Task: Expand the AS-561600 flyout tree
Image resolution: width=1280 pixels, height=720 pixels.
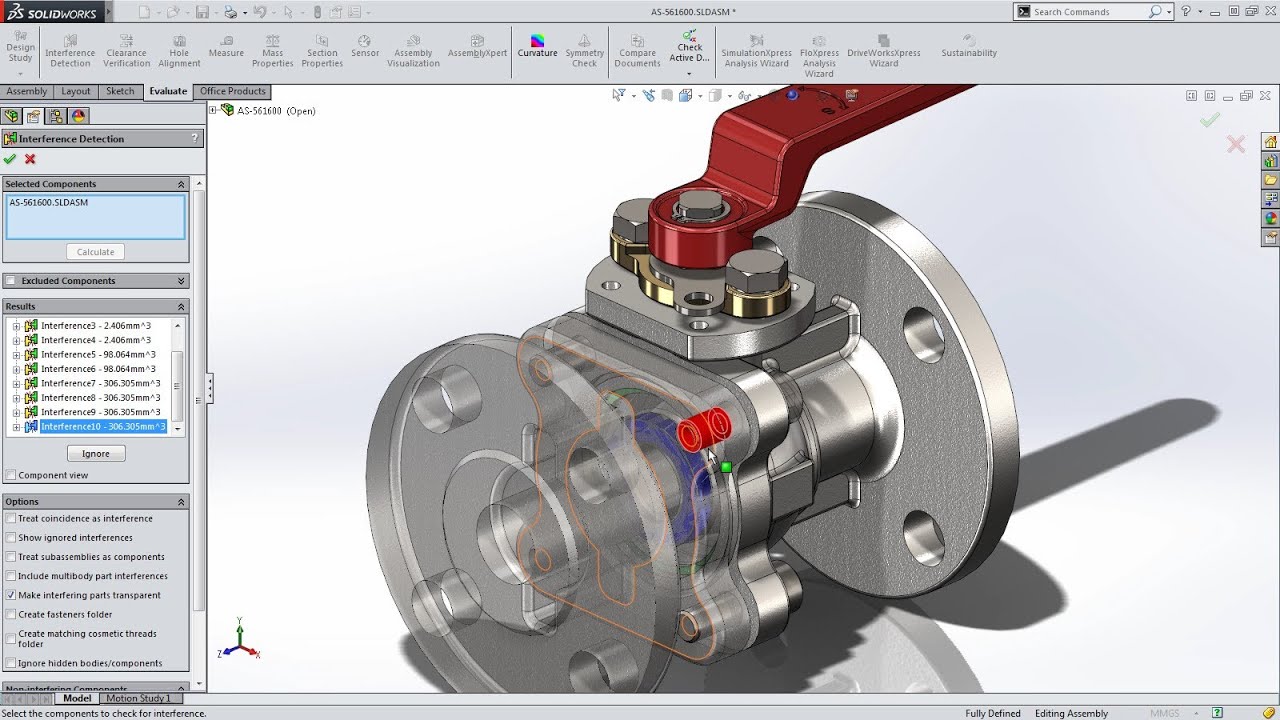Action: click(213, 111)
